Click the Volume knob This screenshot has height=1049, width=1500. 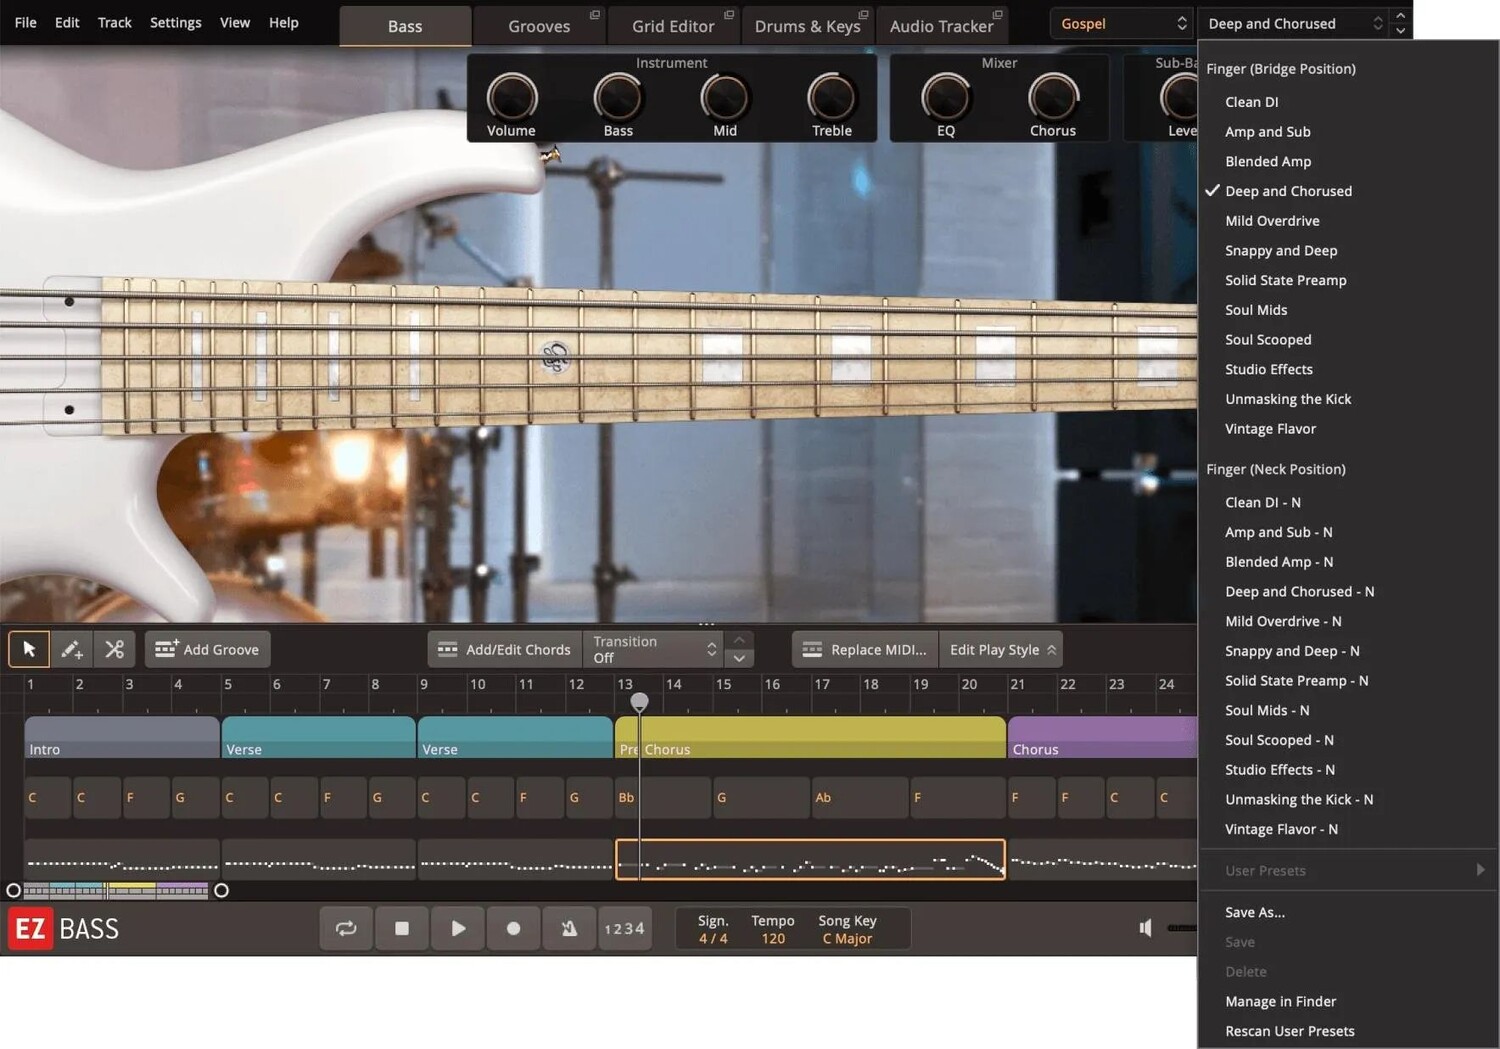(x=511, y=98)
